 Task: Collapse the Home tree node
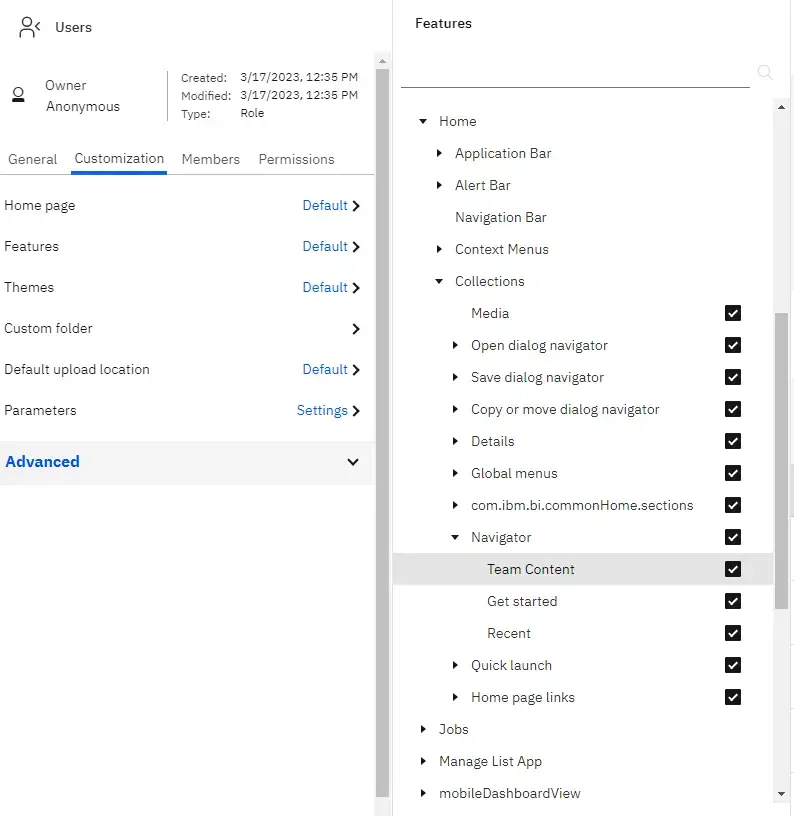(423, 121)
